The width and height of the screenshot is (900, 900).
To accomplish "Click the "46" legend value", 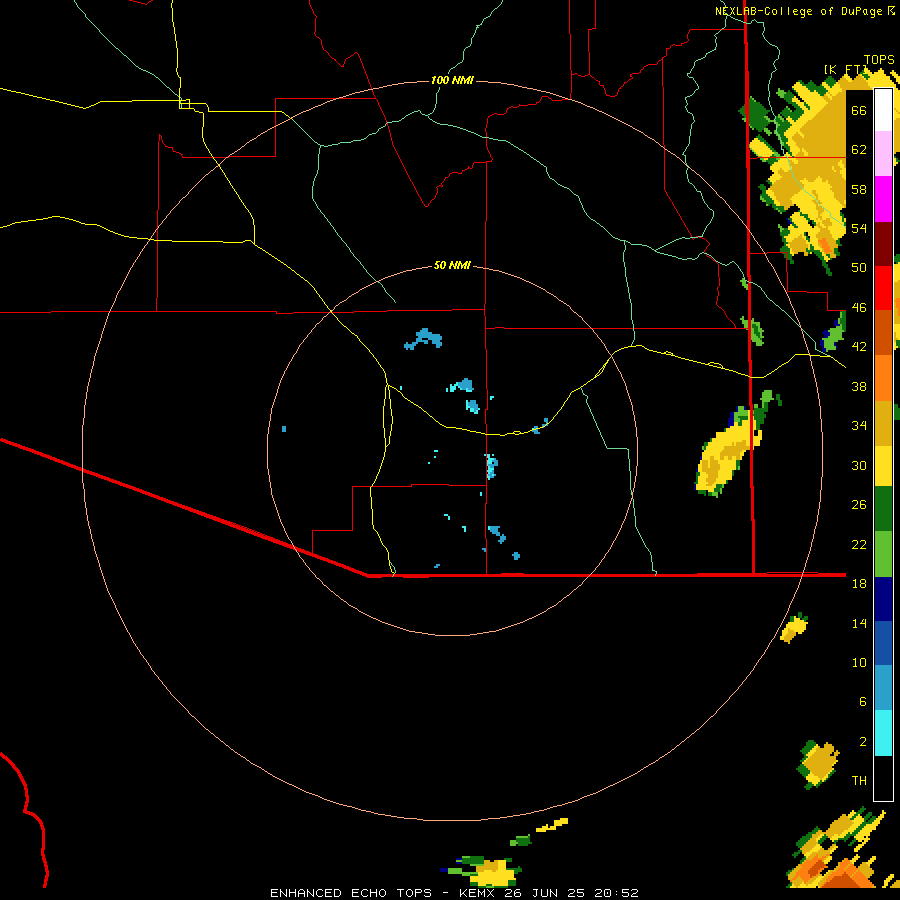I will (859, 308).
